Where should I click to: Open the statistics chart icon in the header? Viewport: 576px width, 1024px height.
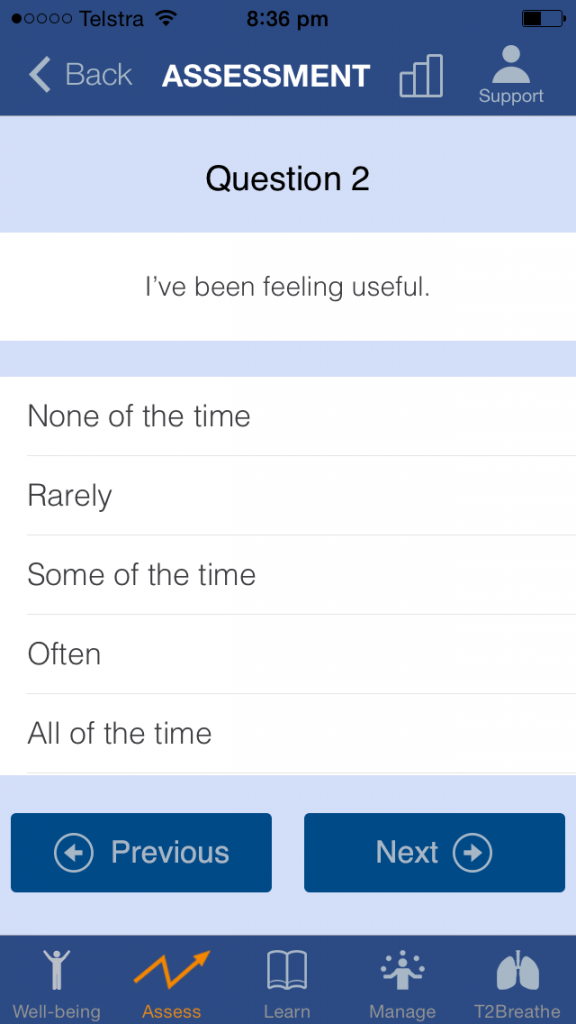(421, 75)
